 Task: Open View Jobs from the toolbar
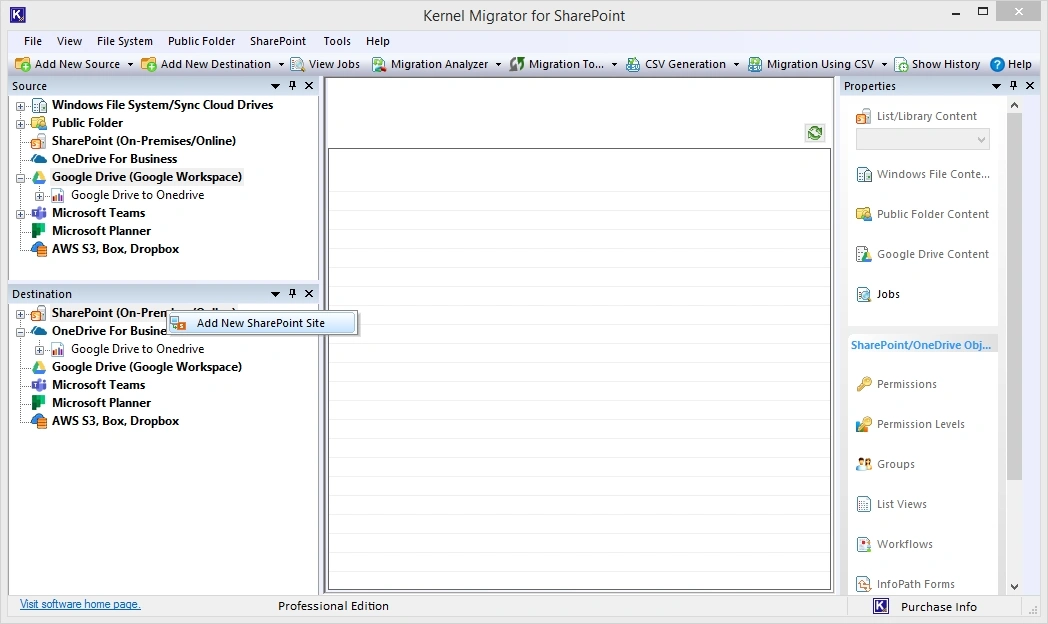pyautogui.click(x=325, y=64)
